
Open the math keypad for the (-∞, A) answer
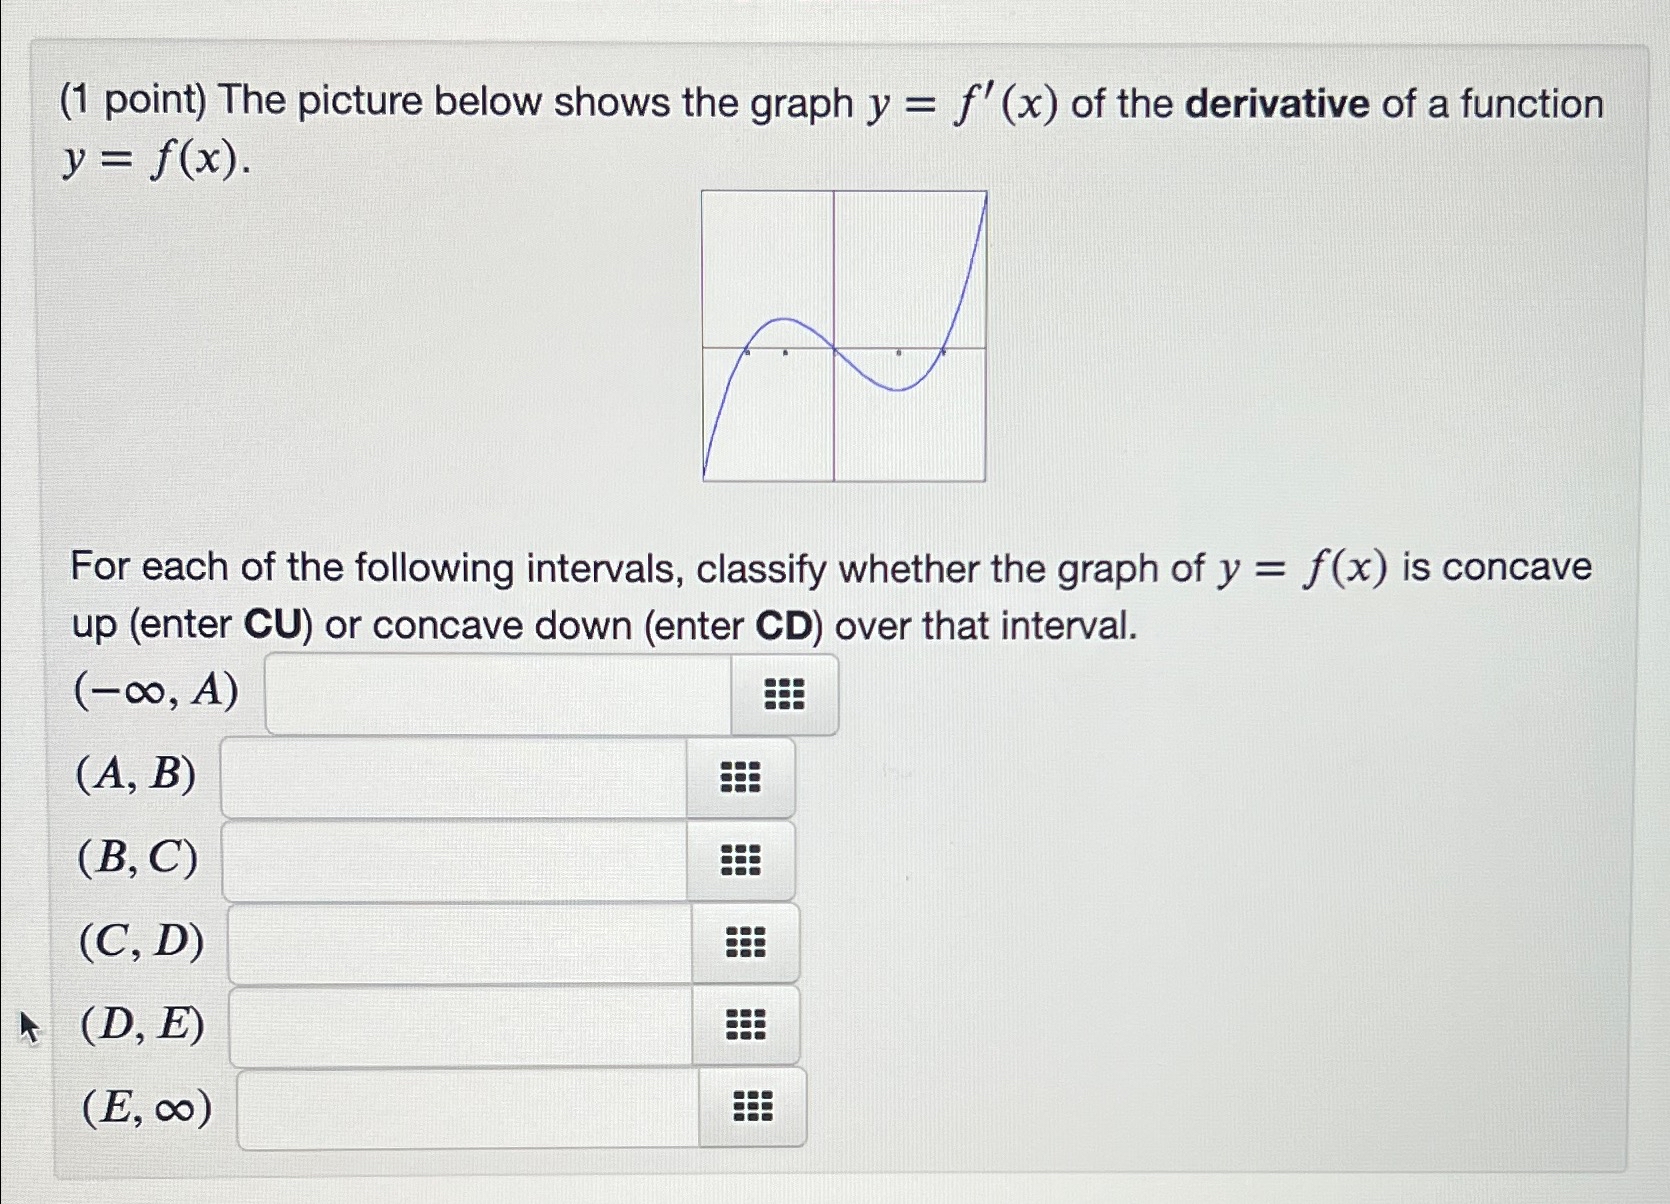(x=784, y=695)
